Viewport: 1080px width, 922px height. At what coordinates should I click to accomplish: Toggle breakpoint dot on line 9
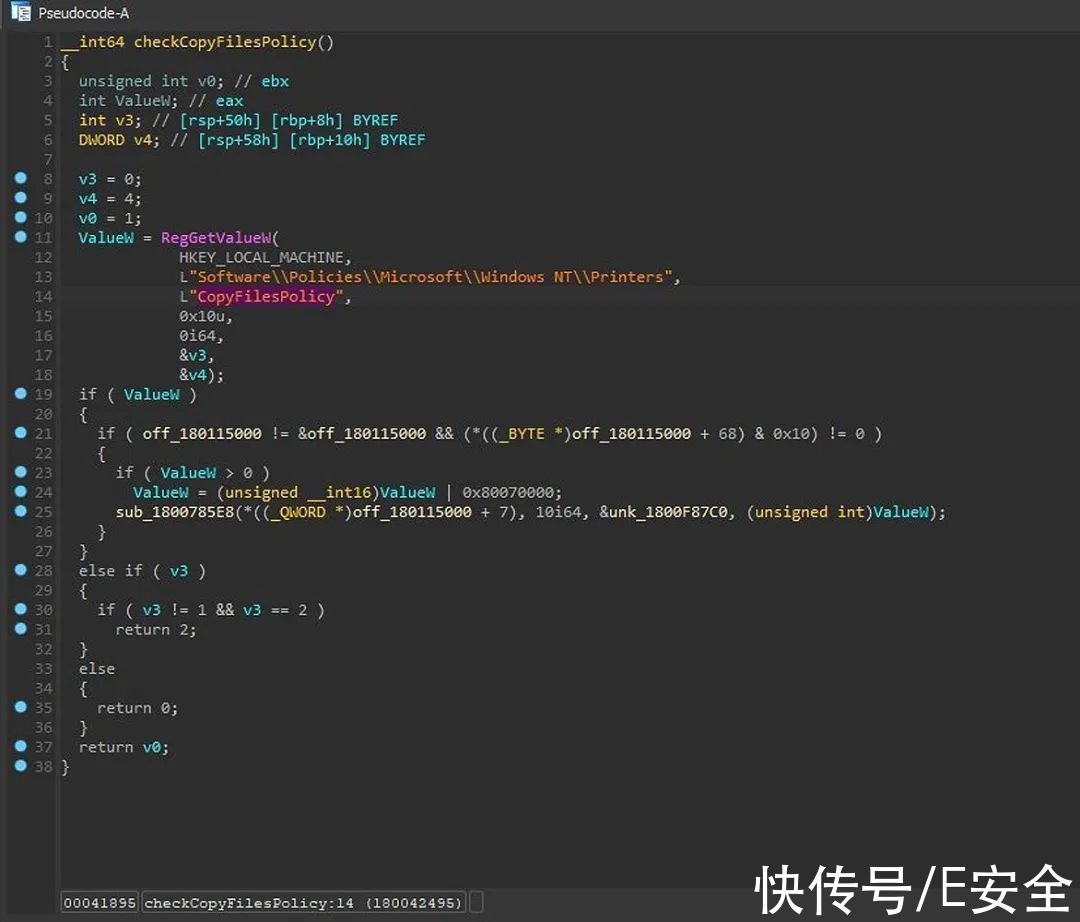[21, 198]
